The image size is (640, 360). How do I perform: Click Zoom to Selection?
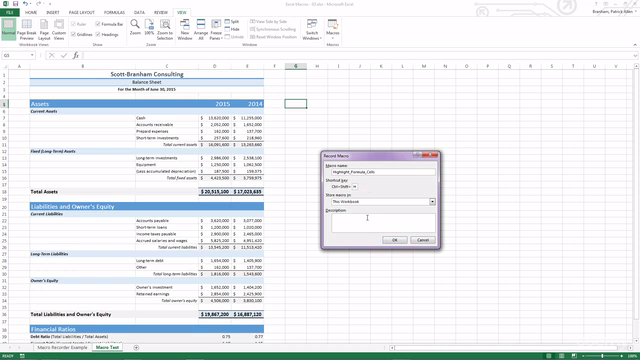[x=165, y=29]
